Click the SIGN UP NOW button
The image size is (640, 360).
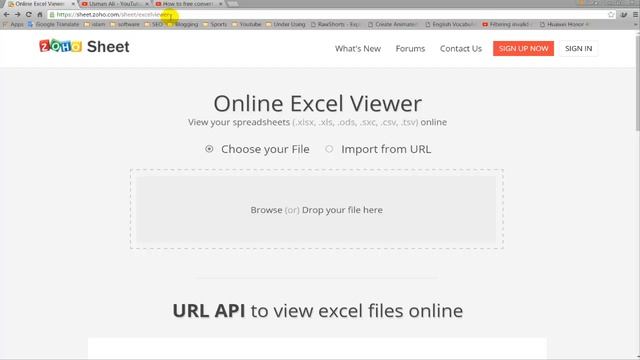523,49
